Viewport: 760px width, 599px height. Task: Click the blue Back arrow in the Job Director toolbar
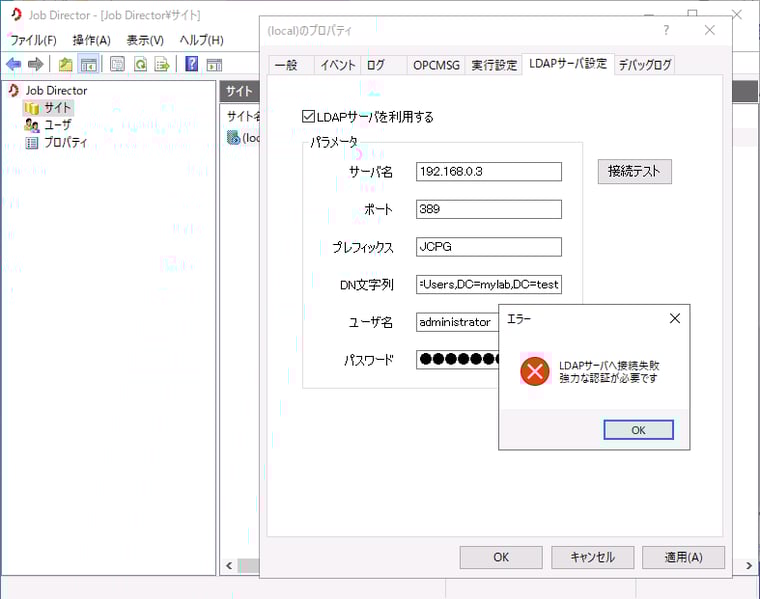[14, 64]
